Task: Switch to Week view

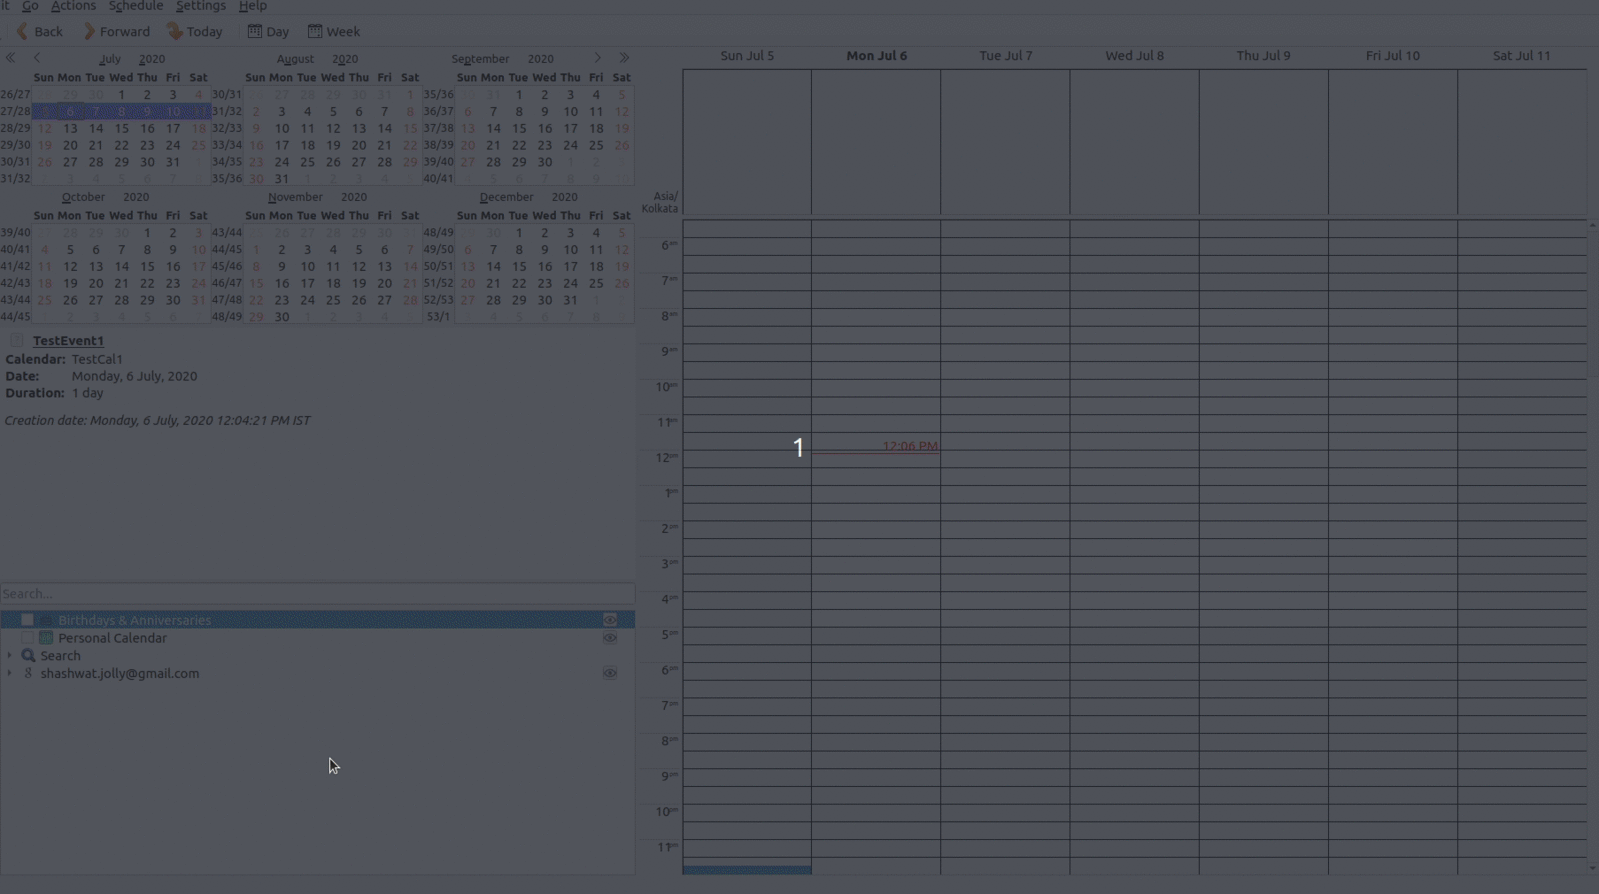Action: tap(333, 32)
